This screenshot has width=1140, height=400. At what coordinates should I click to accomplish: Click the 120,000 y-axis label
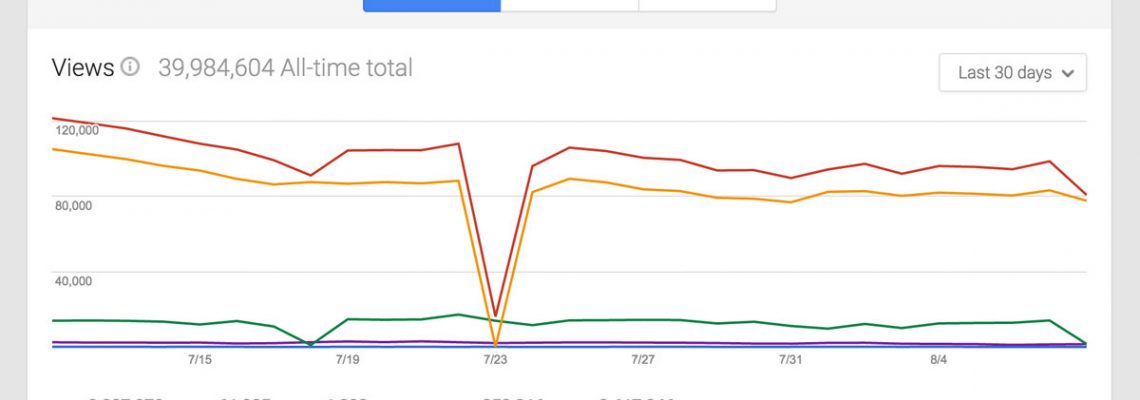(76, 130)
